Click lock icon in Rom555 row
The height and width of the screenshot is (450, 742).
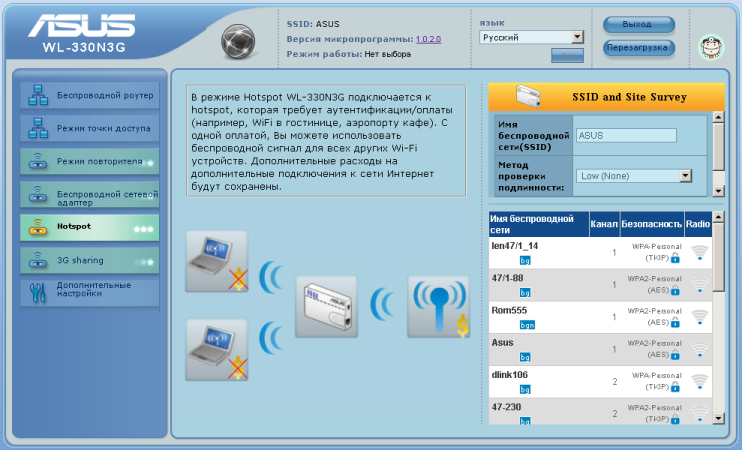[x=675, y=322]
